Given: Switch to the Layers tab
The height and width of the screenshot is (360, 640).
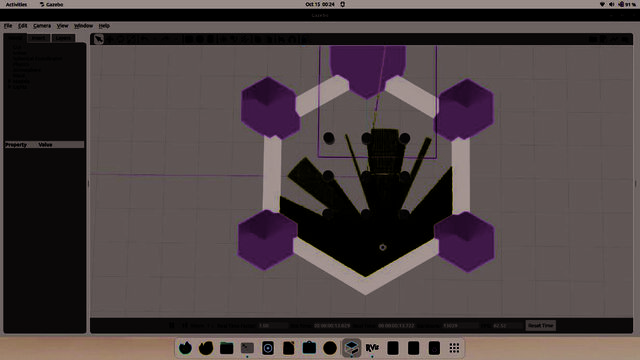Looking at the screenshot, I should pos(63,38).
